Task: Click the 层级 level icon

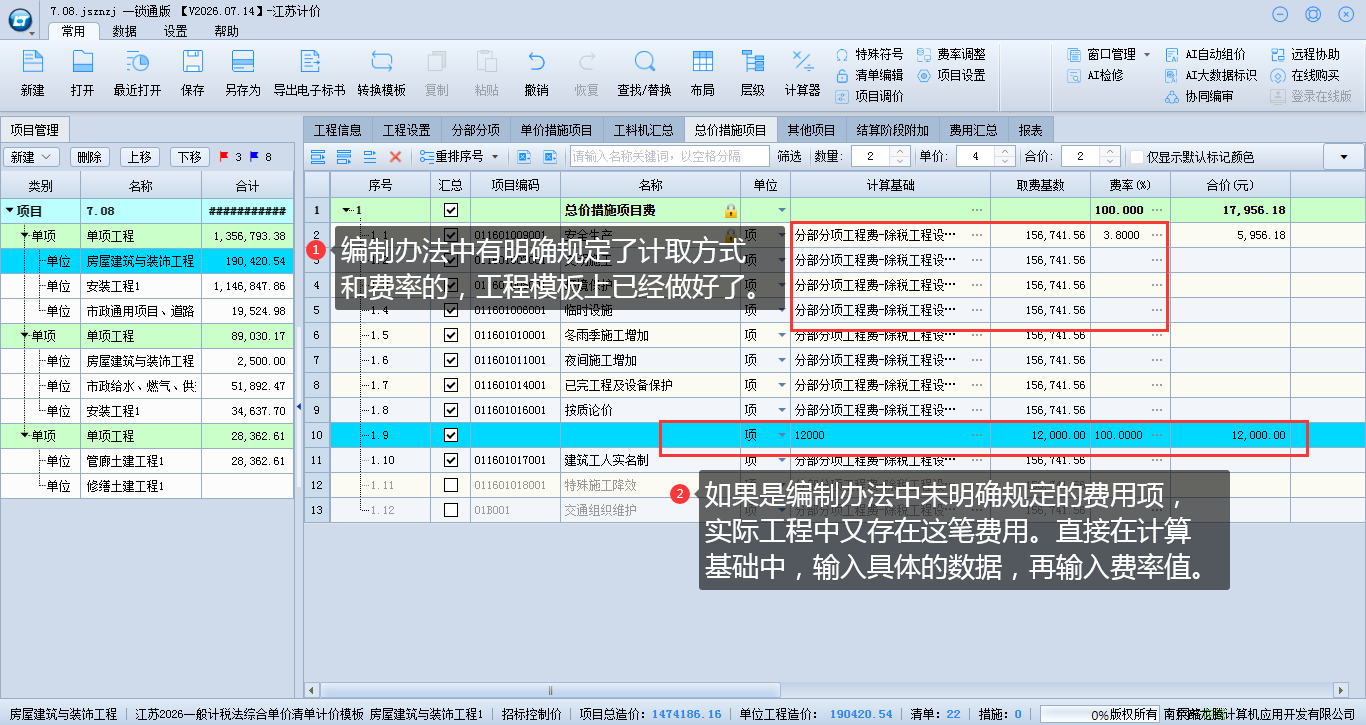Action: point(753,61)
